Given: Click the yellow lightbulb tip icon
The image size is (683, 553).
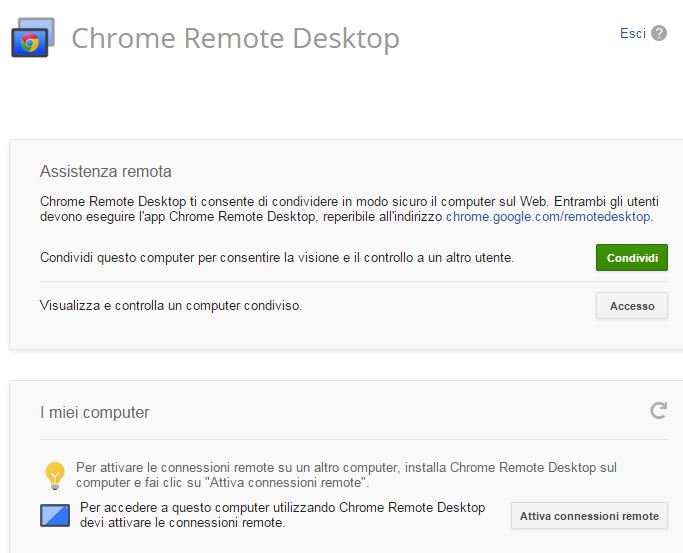Looking at the screenshot, I should coord(55,475).
